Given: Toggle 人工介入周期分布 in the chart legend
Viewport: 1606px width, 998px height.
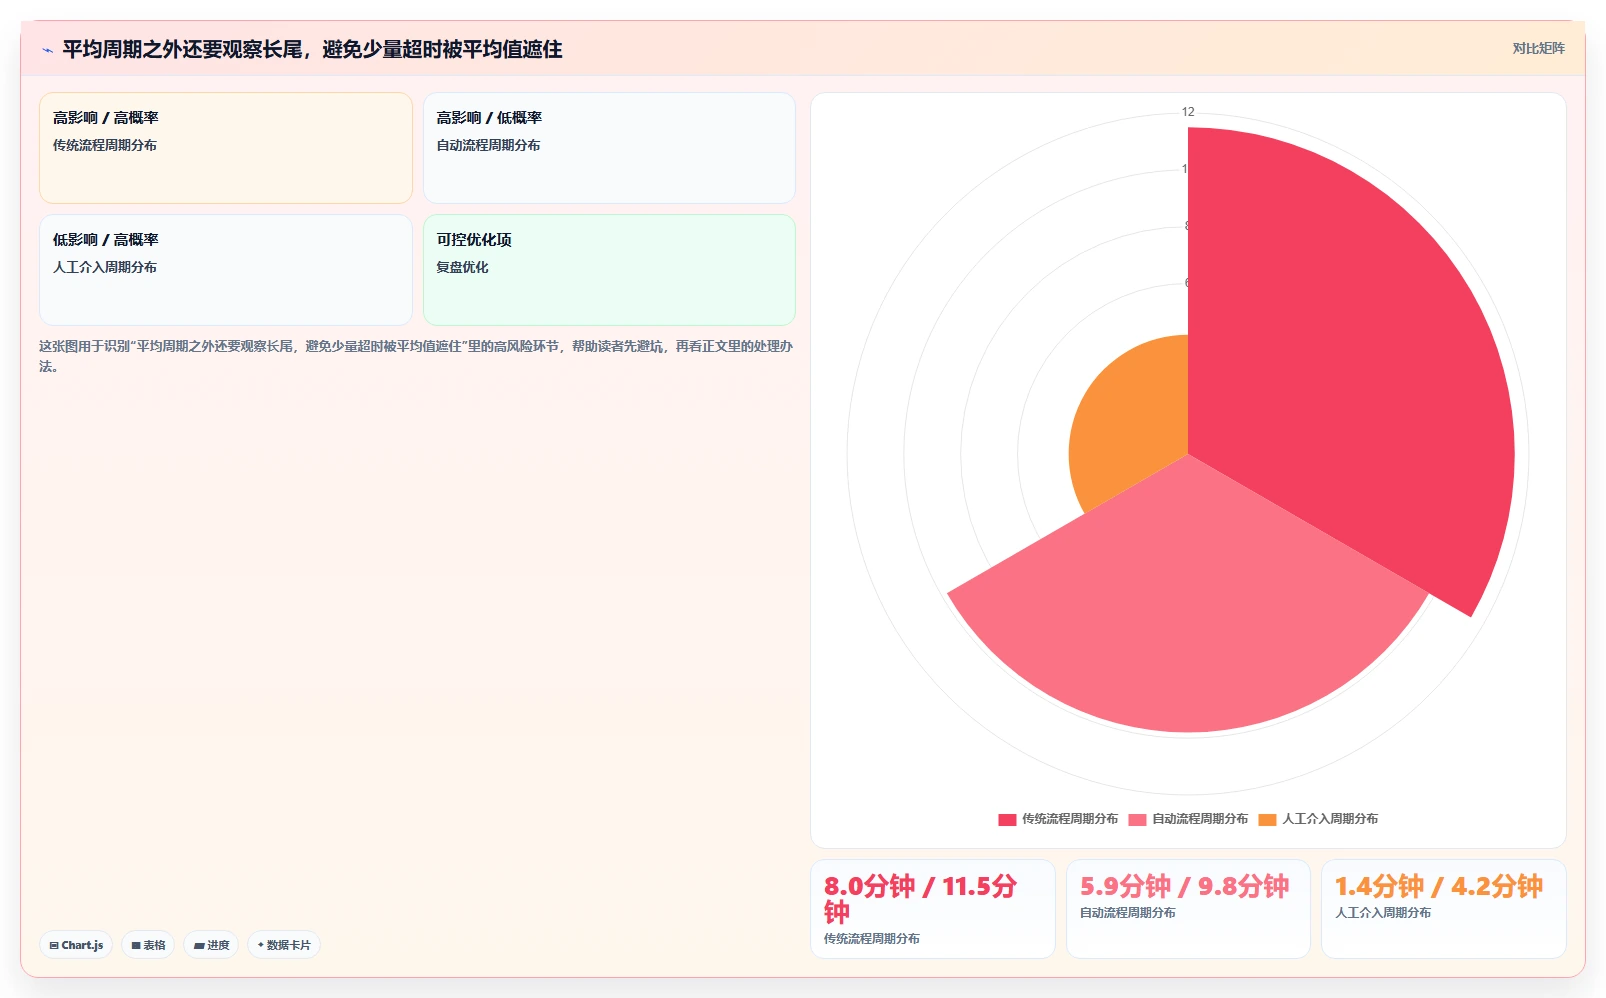Looking at the screenshot, I should [x=1318, y=819].
